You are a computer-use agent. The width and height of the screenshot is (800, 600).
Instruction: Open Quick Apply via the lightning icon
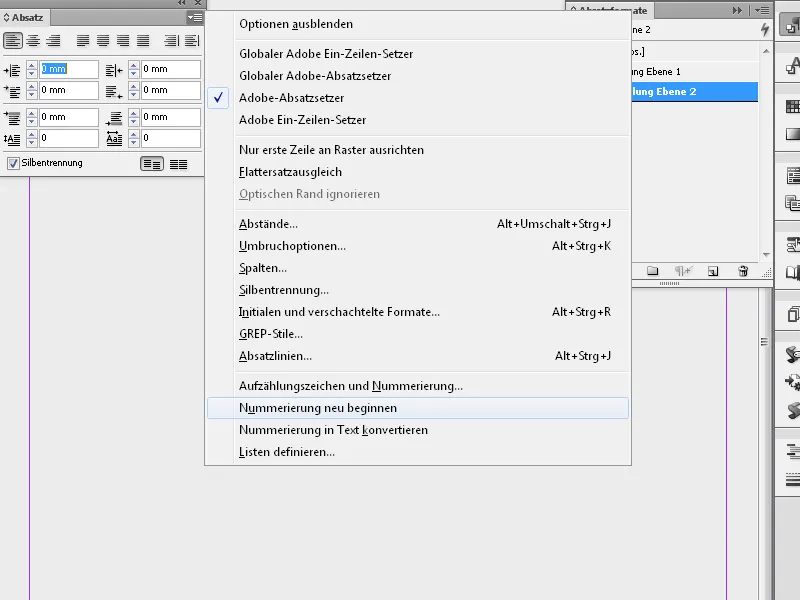coord(765,29)
